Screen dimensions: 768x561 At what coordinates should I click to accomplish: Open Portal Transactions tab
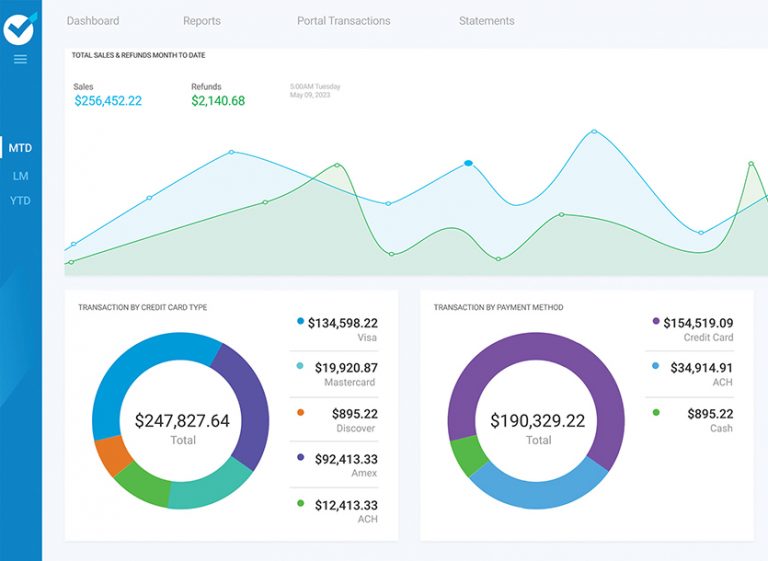[x=343, y=21]
